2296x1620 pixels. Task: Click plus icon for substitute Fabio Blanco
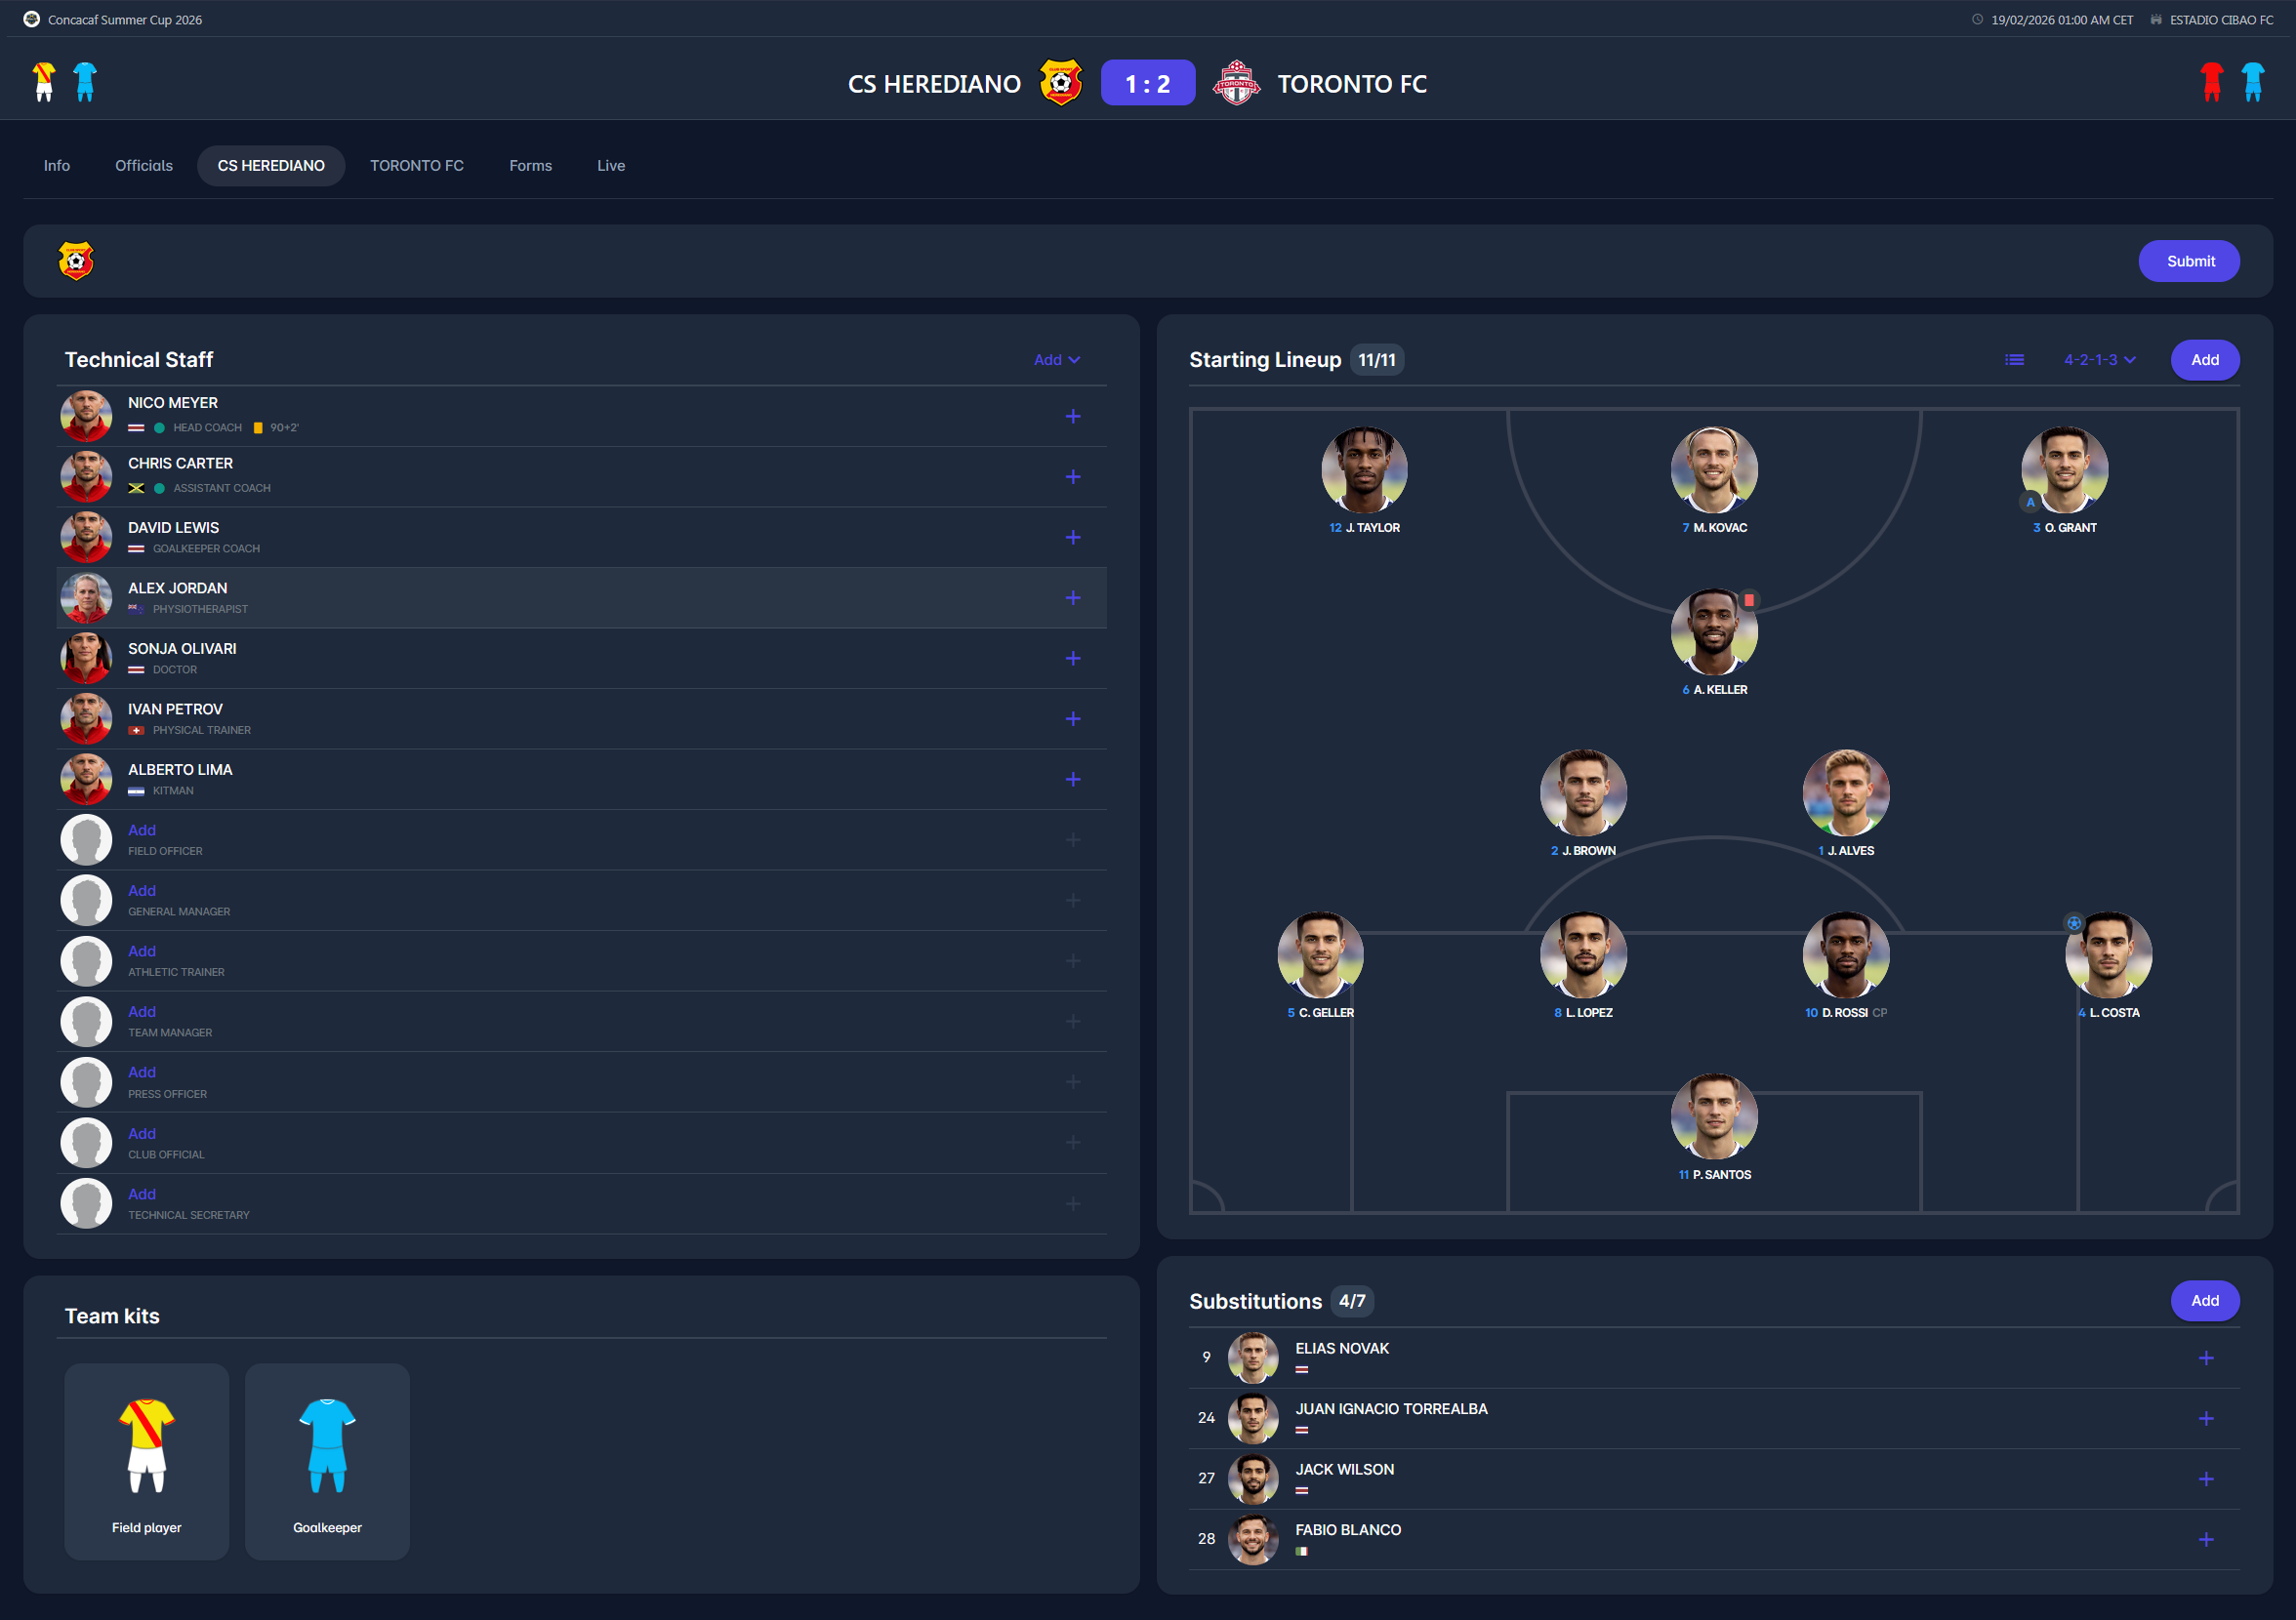coord(2205,1539)
